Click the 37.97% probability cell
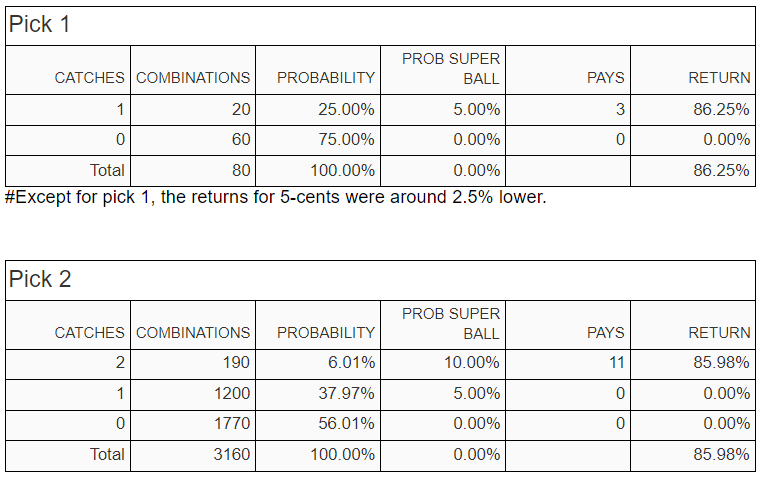This screenshot has width=766, height=481. click(318, 395)
